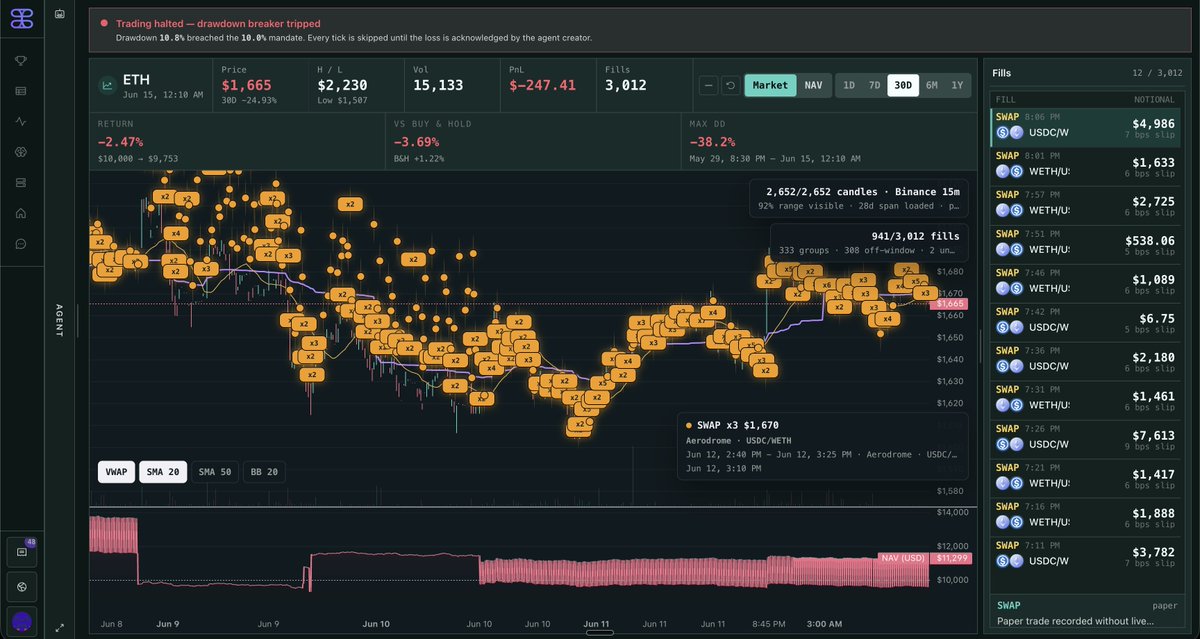Select the 6M time range
Image resolution: width=1200 pixels, height=639 pixels.
931,86
